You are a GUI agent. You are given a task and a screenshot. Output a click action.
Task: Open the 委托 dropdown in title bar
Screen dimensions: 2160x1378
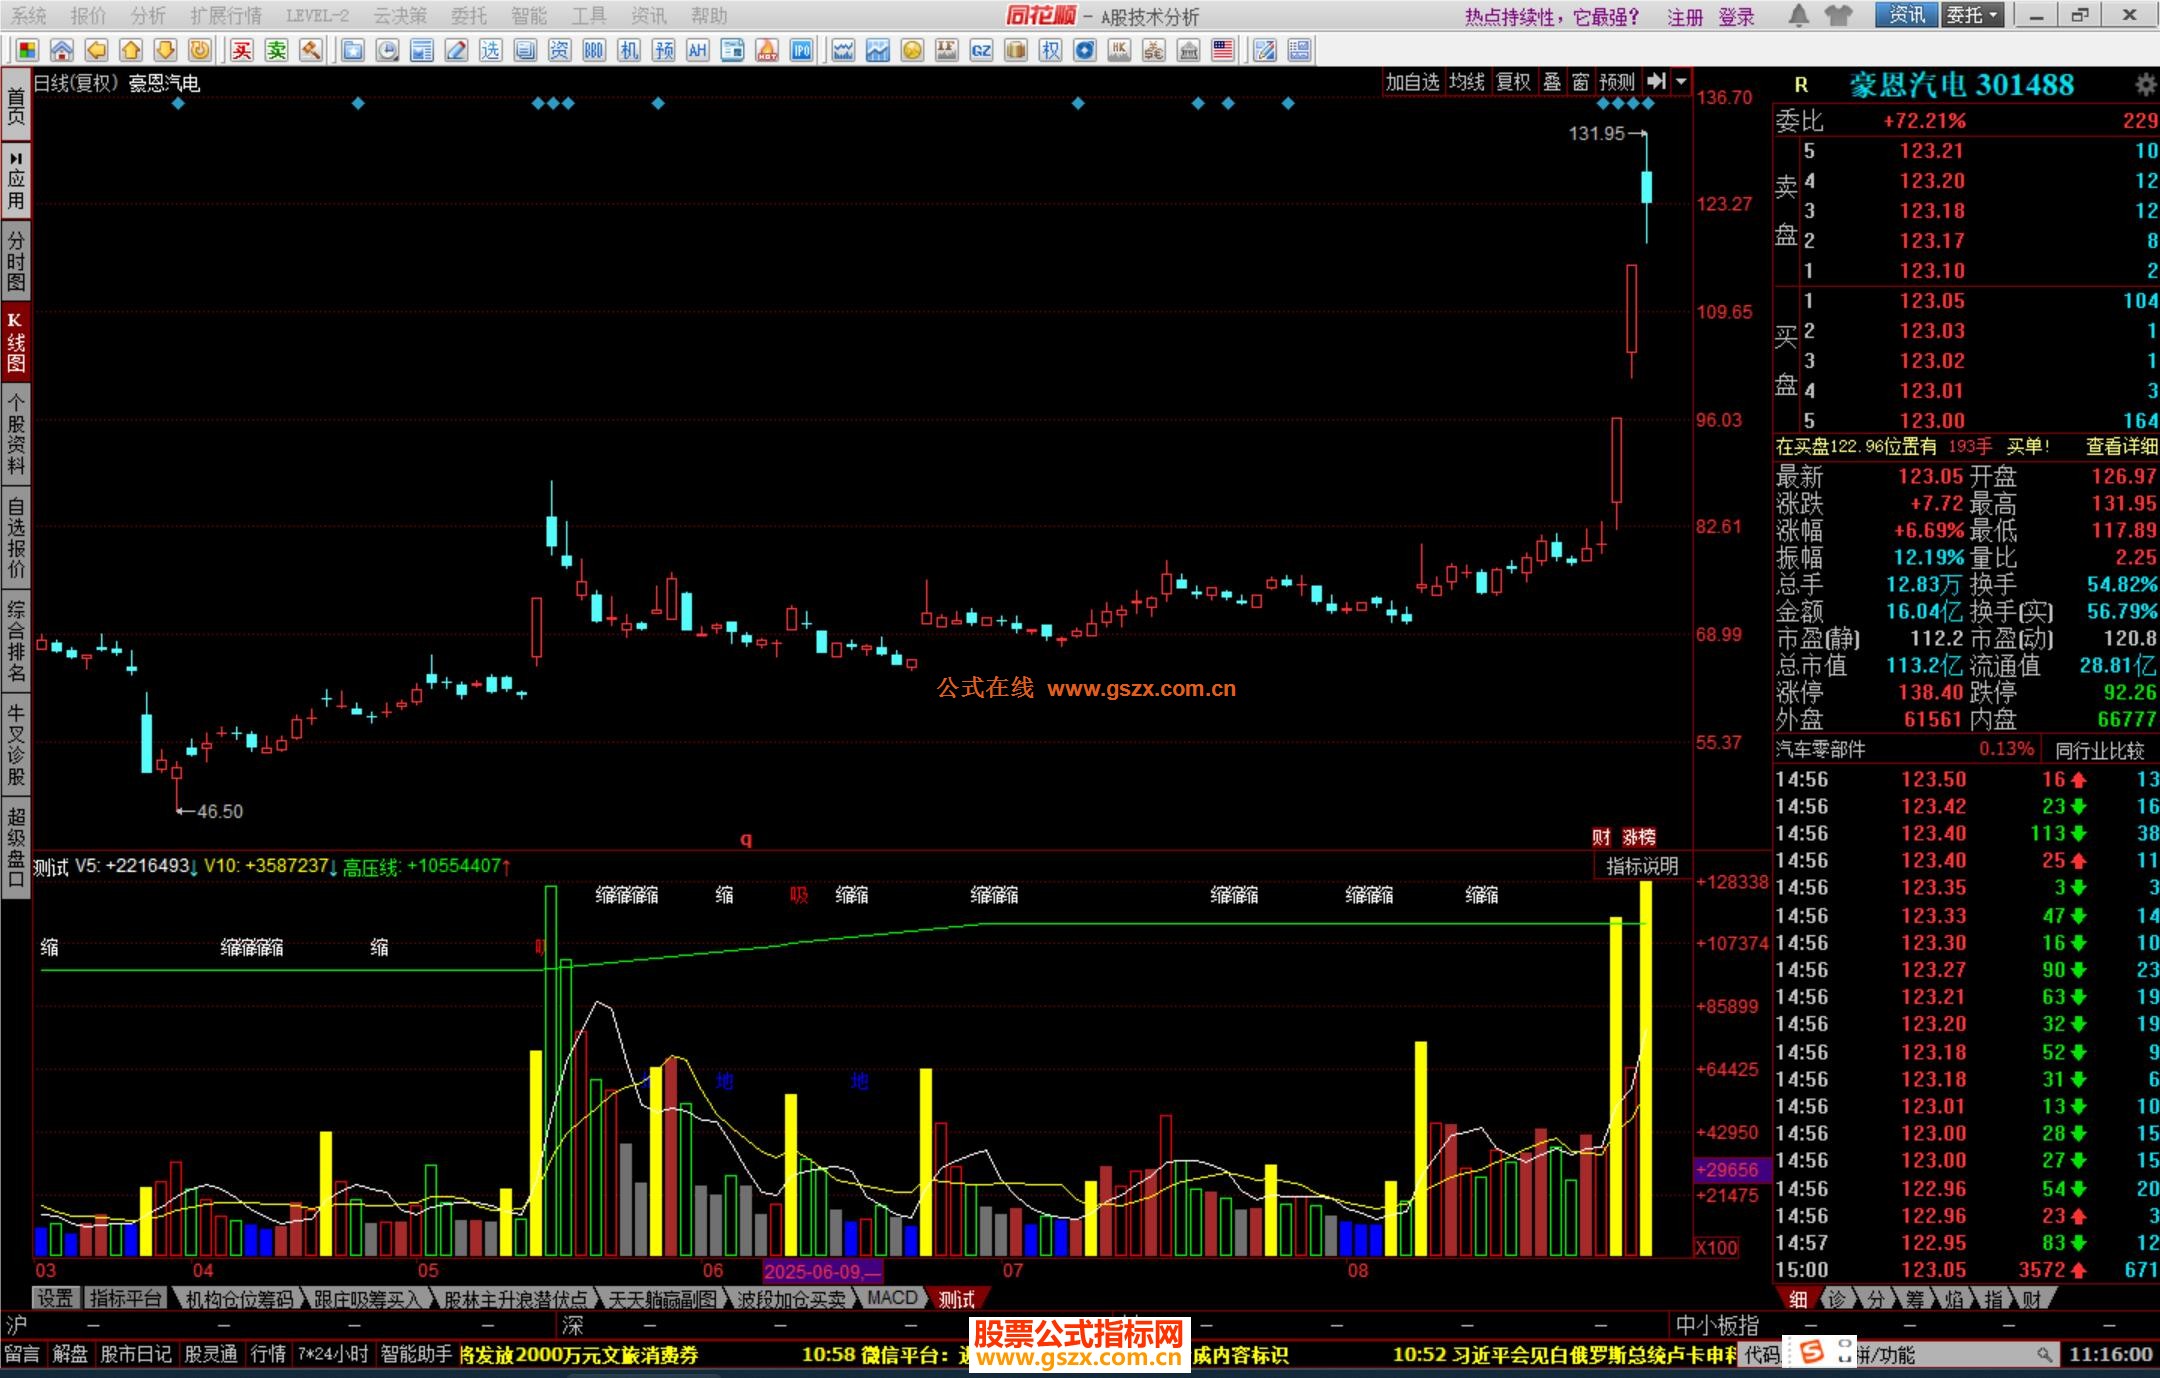(1972, 16)
